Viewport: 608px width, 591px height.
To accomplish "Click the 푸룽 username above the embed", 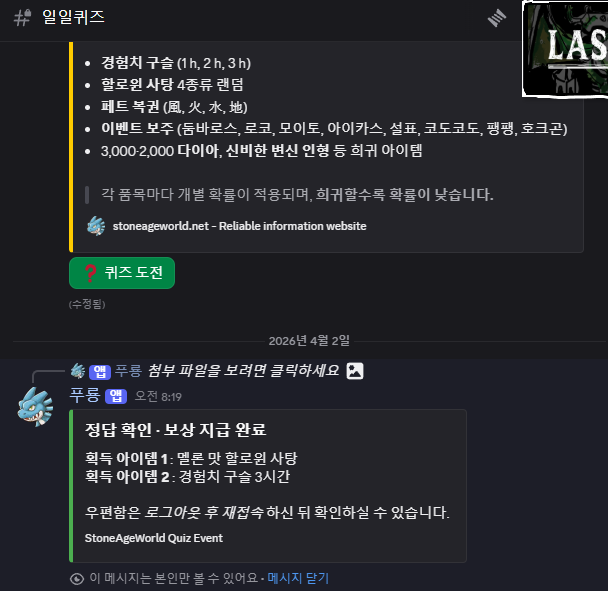I will click(85, 396).
